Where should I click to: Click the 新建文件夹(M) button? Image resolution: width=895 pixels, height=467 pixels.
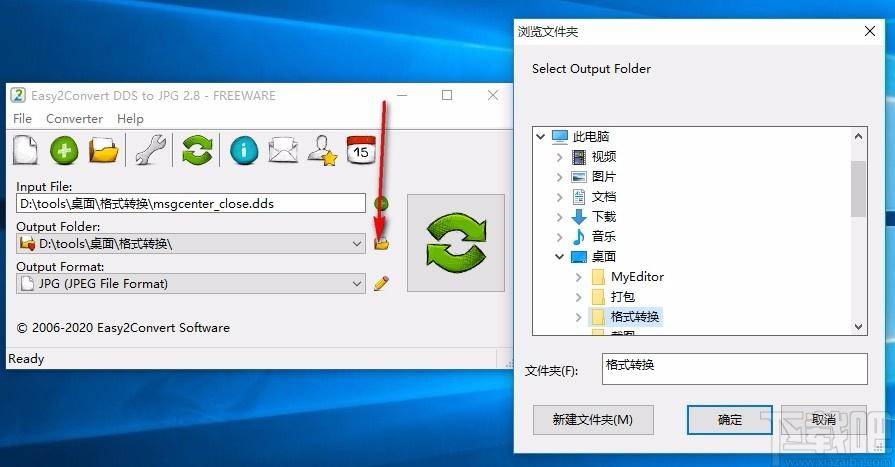pos(593,420)
